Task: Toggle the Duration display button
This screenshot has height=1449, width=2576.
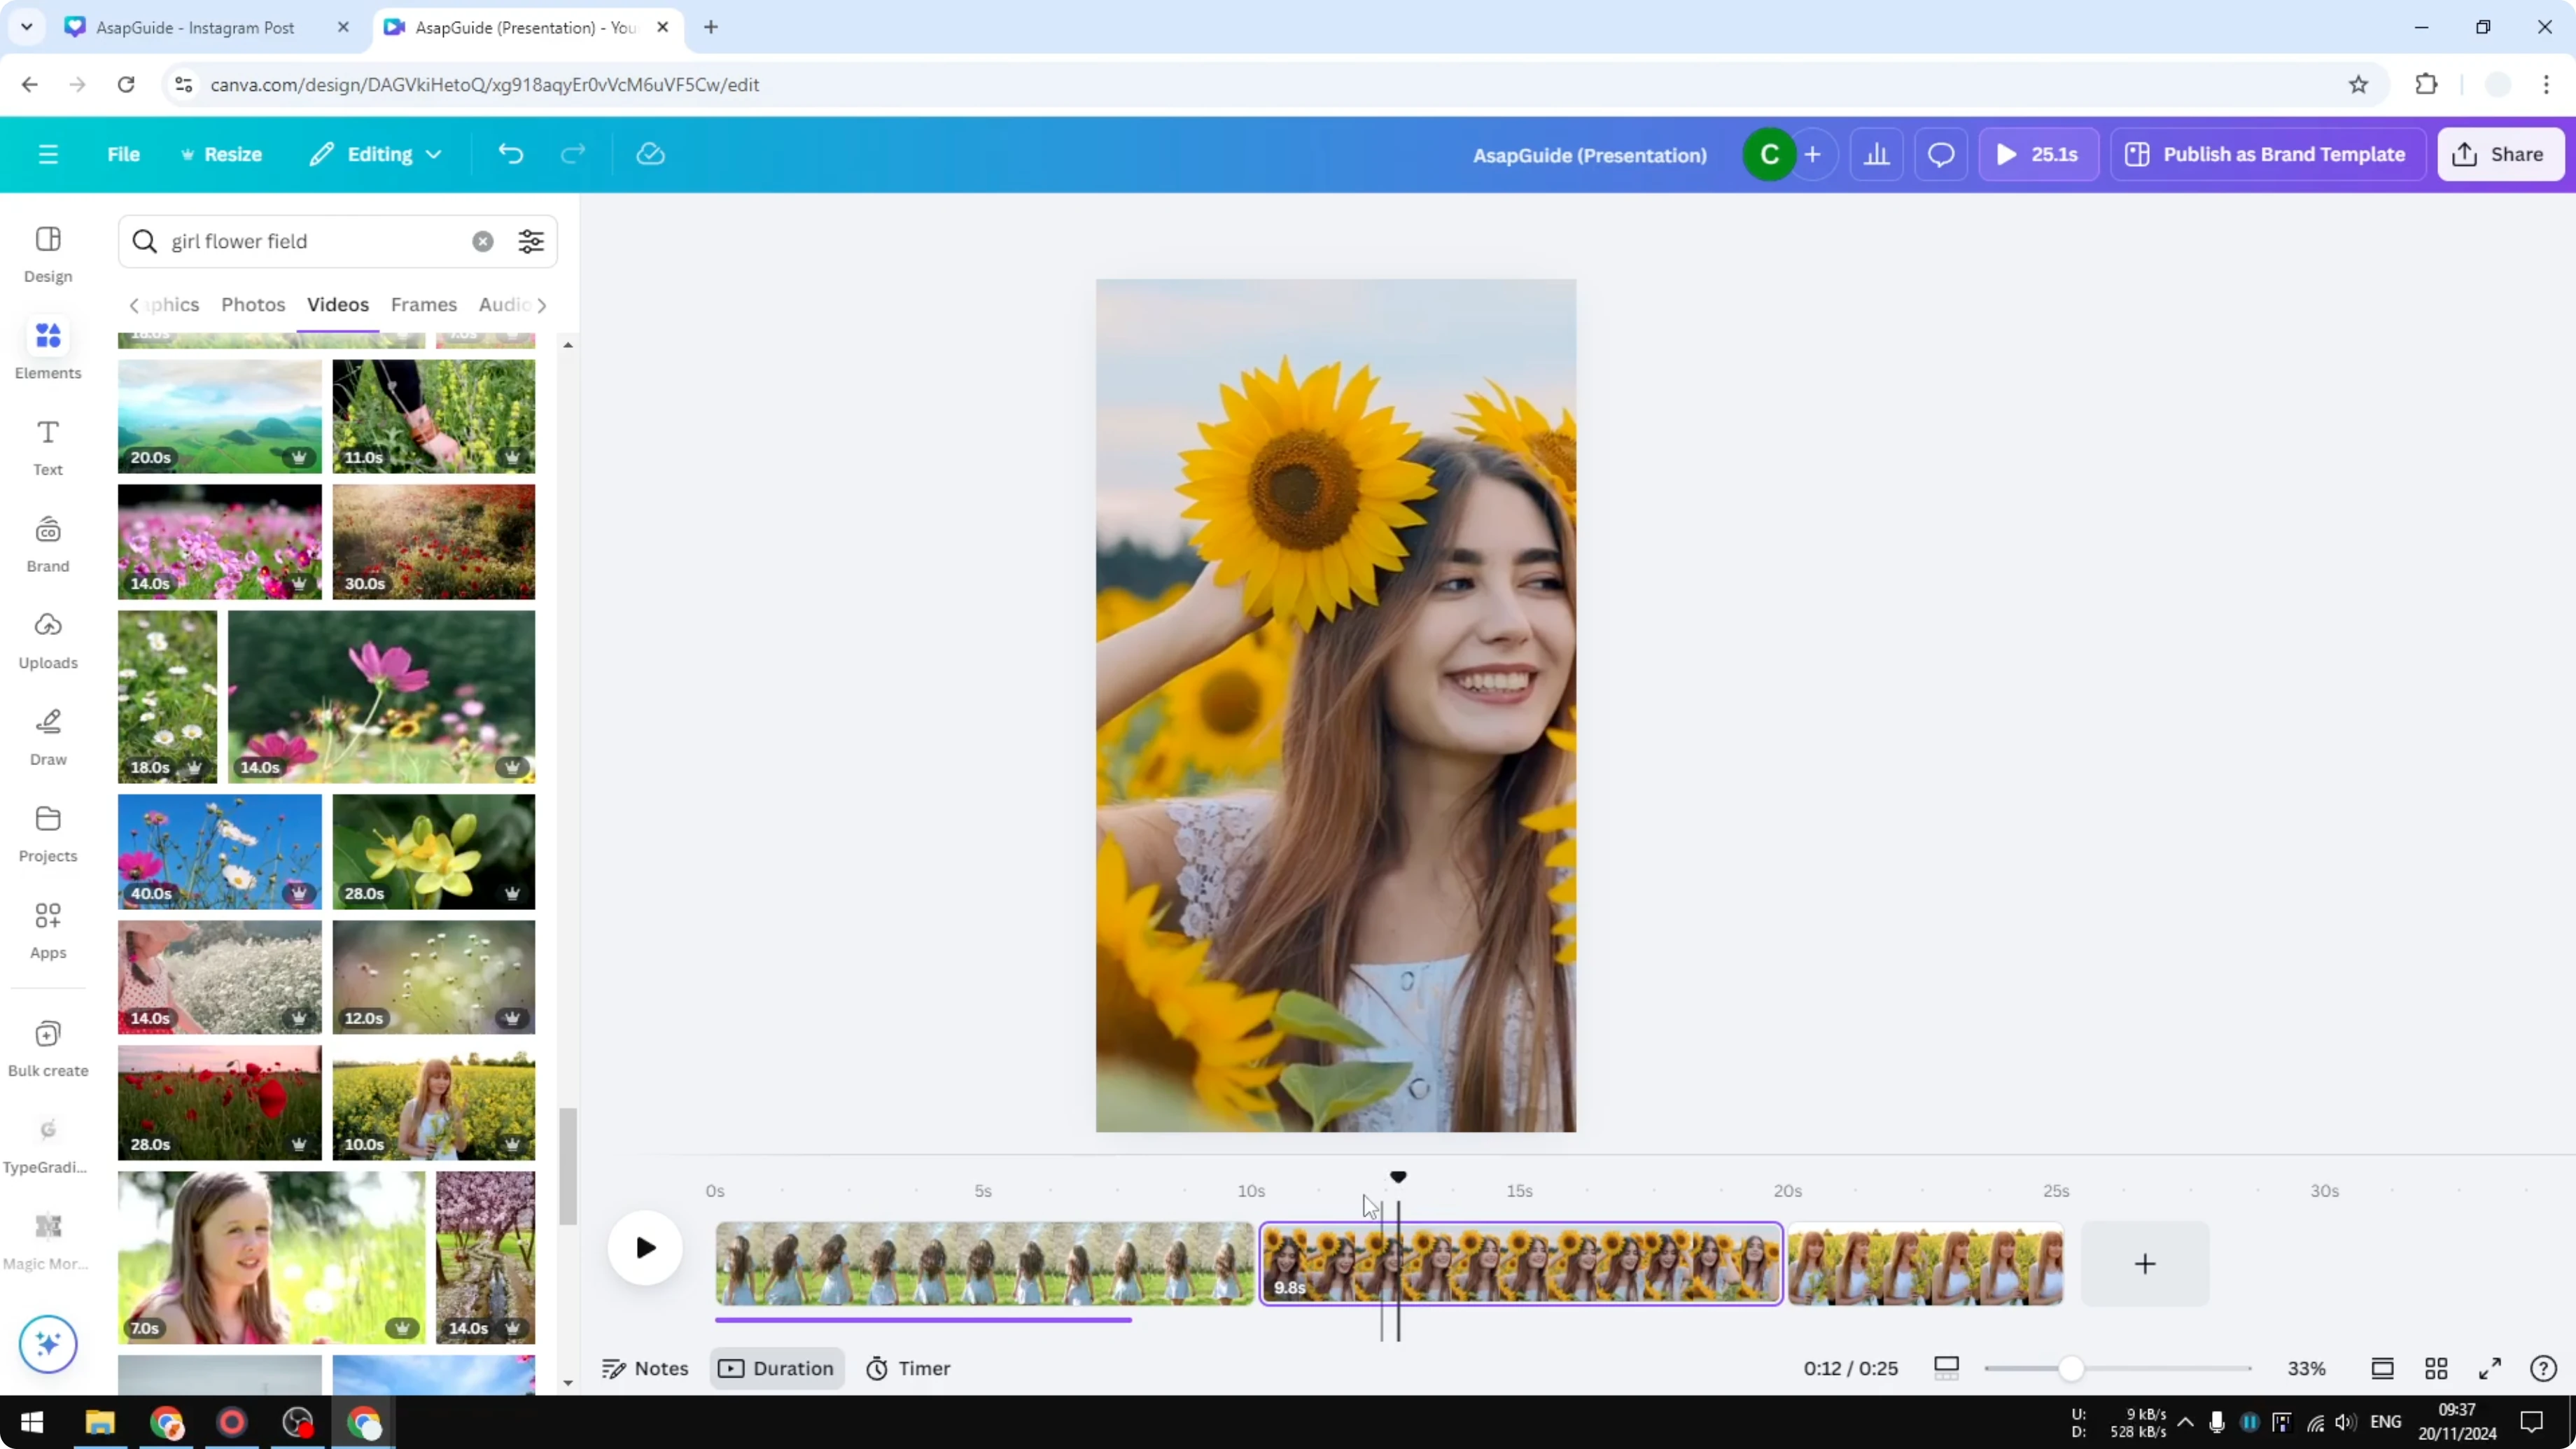Action: (777, 1368)
